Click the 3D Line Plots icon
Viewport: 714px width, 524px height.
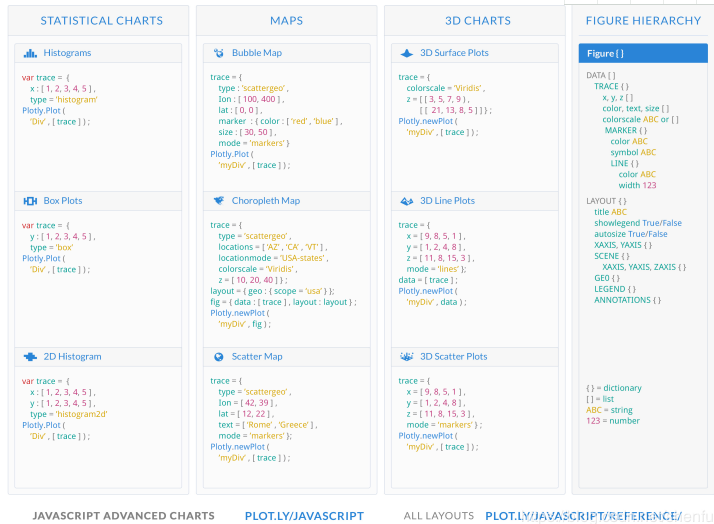coord(407,201)
